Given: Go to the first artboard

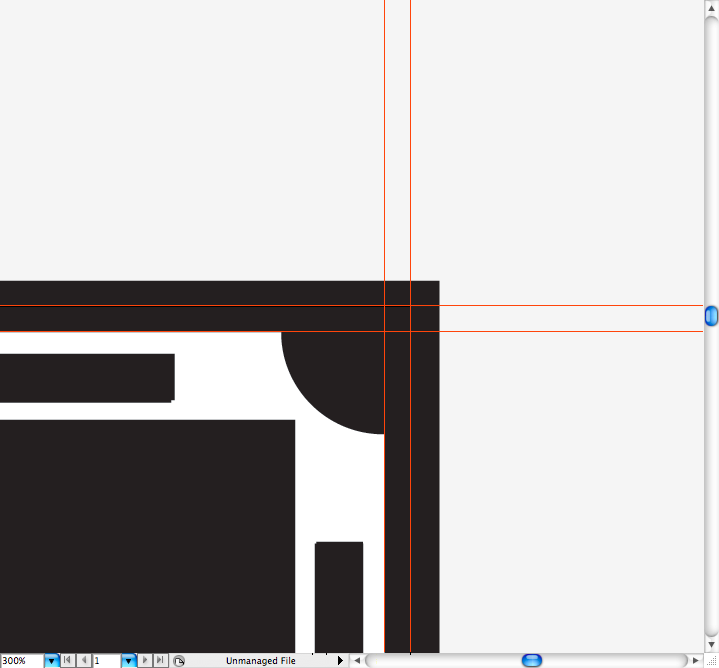Looking at the screenshot, I should pyautogui.click(x=67, y=660).
